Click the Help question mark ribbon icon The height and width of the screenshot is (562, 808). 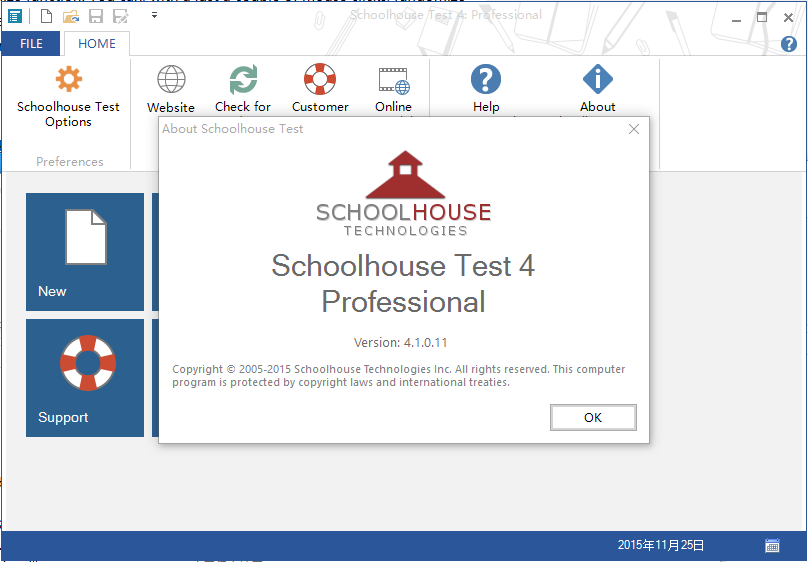tap(486, 80)
